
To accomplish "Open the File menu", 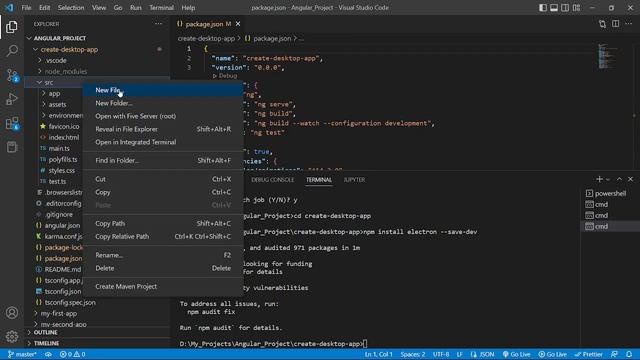I will 27,8.
